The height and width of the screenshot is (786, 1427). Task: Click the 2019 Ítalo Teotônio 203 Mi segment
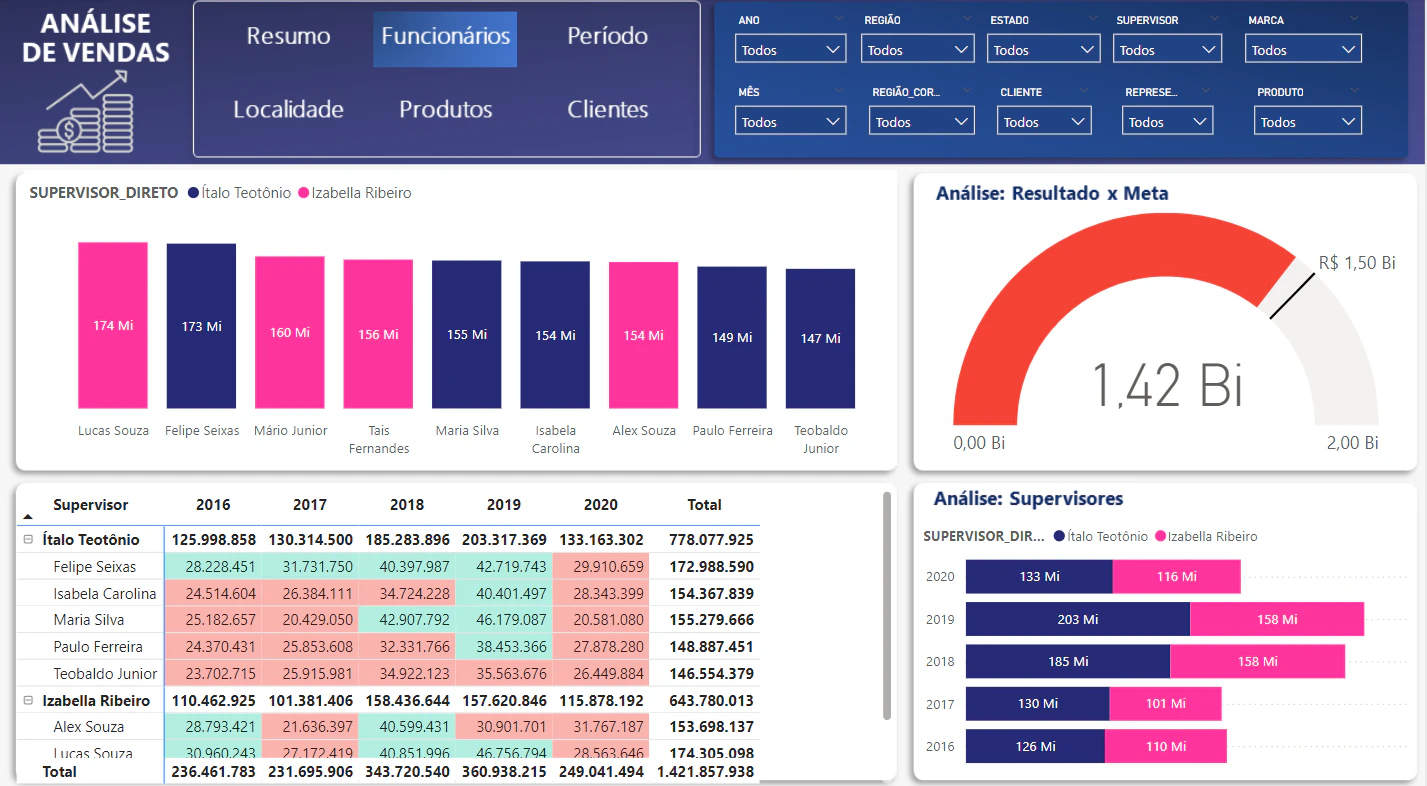[1078, 619]
